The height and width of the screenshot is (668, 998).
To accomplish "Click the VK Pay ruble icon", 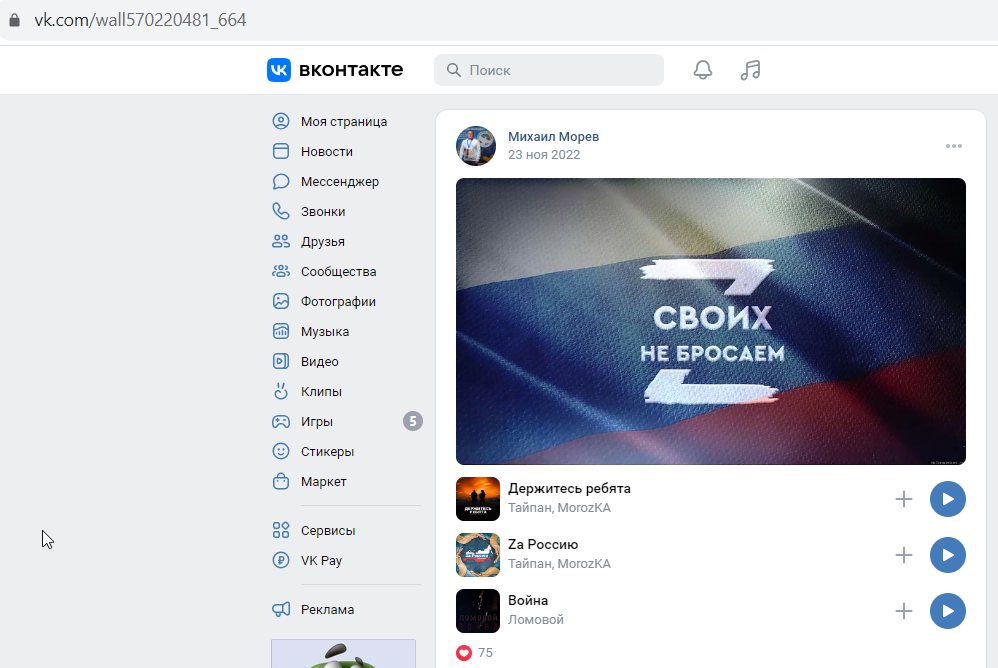I will point(281,560).
